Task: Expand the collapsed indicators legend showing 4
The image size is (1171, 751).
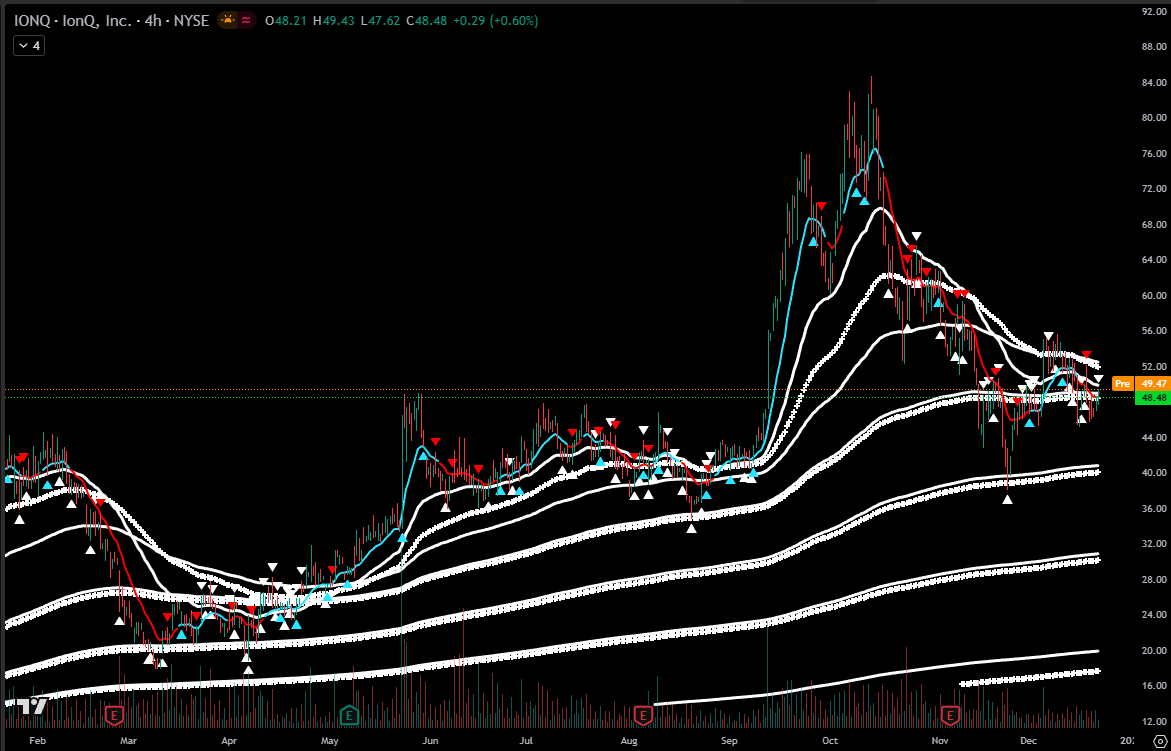Action: (x=29, y=46)
